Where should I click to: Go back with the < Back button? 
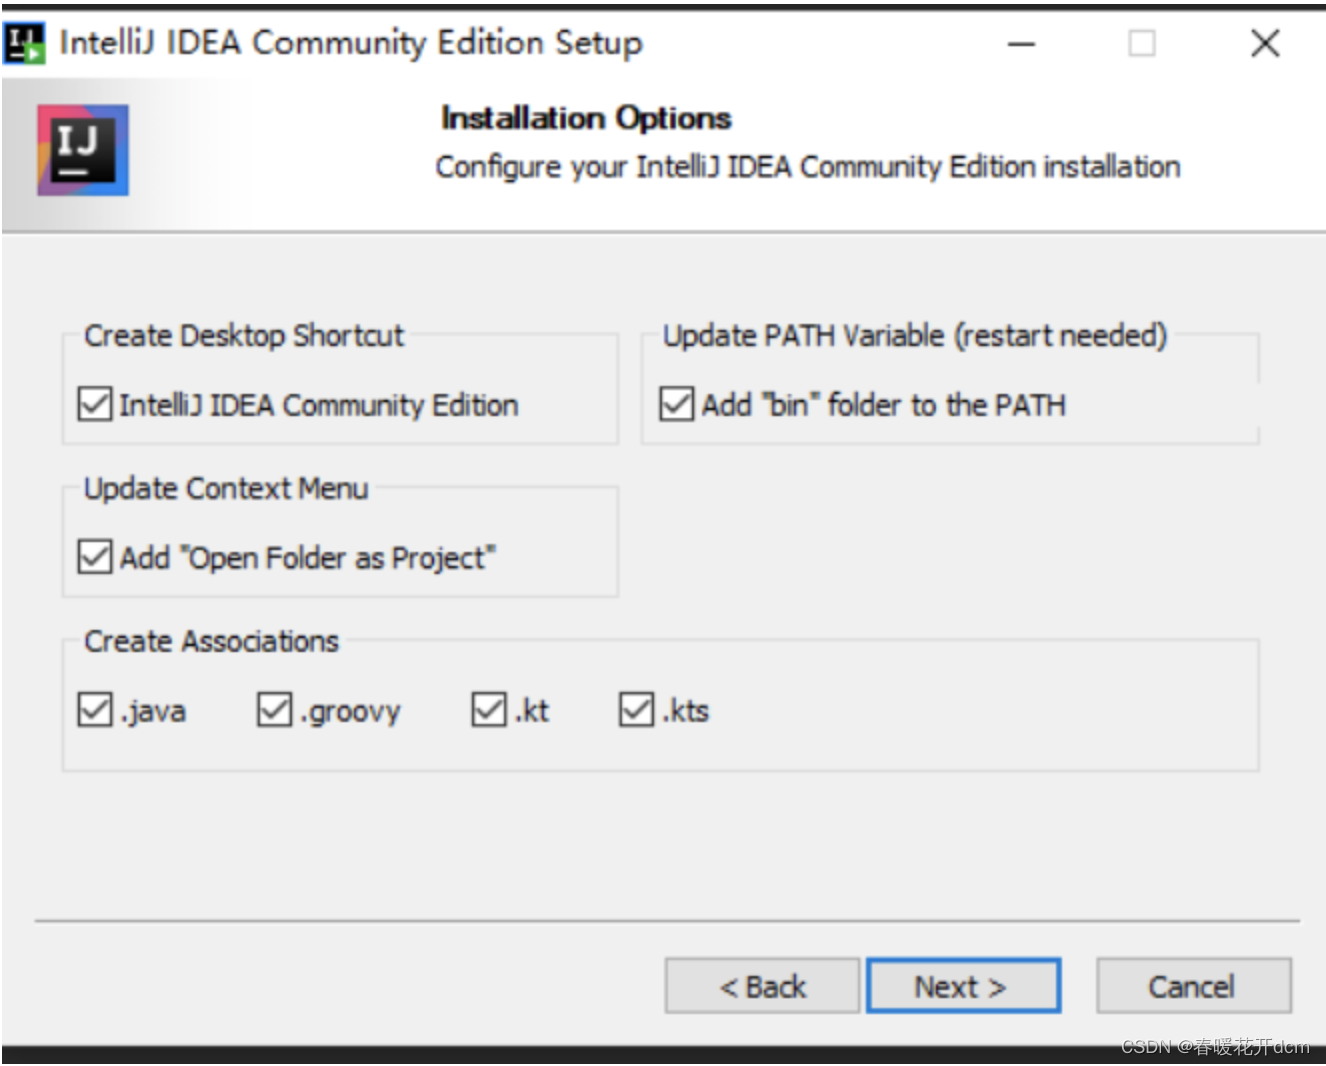tap(762, 986)
